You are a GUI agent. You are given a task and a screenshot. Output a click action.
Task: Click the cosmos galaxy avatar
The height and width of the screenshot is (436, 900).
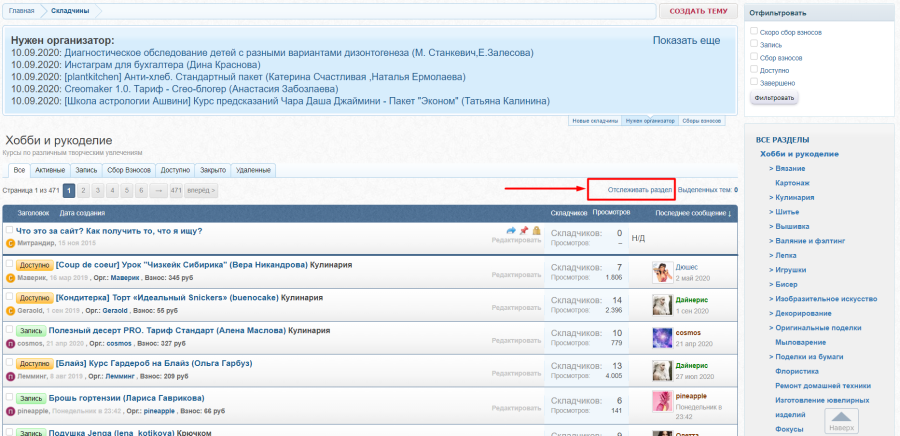pyautogui.click(x=661, y=337)
